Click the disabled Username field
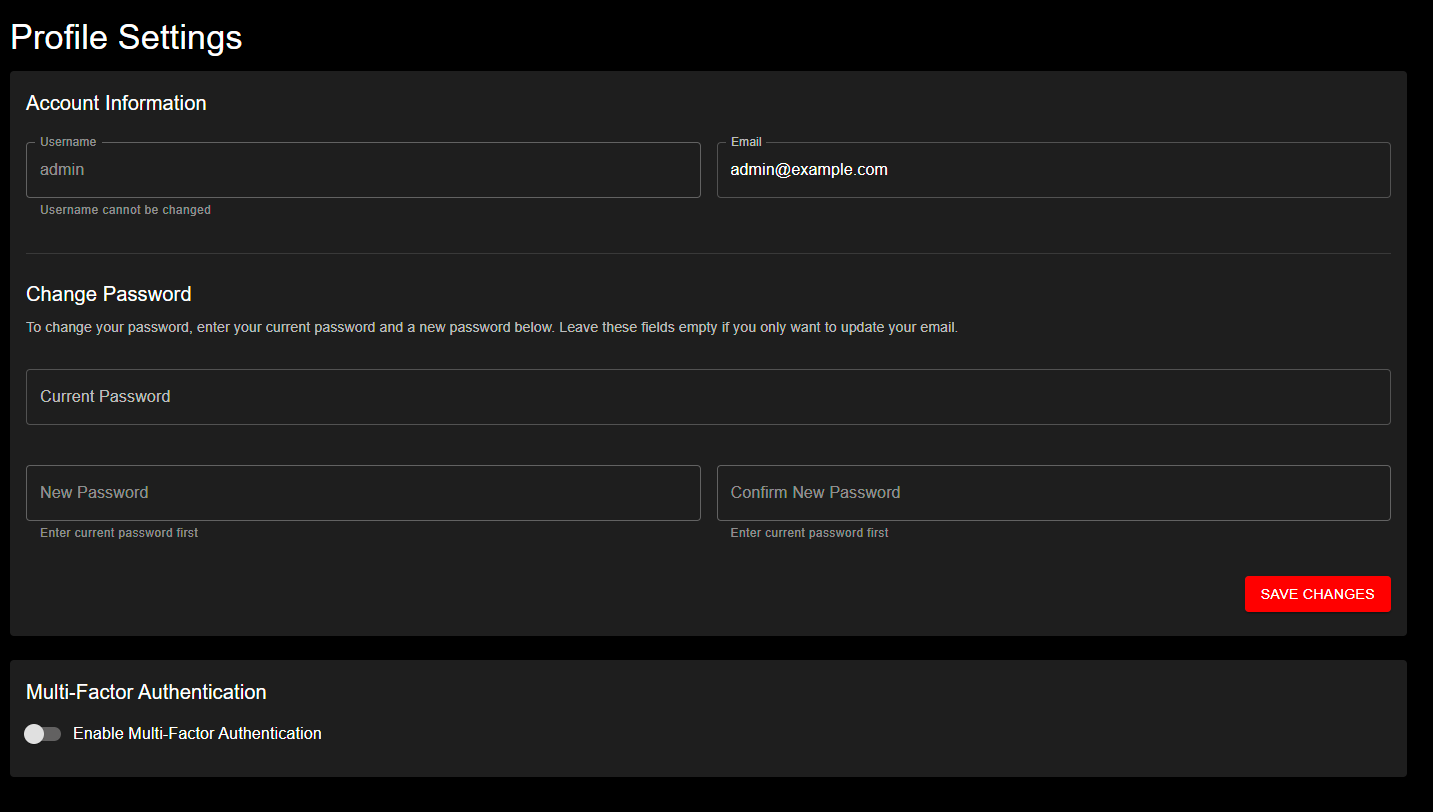The height and width of the screenshot is (812, 1433). [363, 170]
